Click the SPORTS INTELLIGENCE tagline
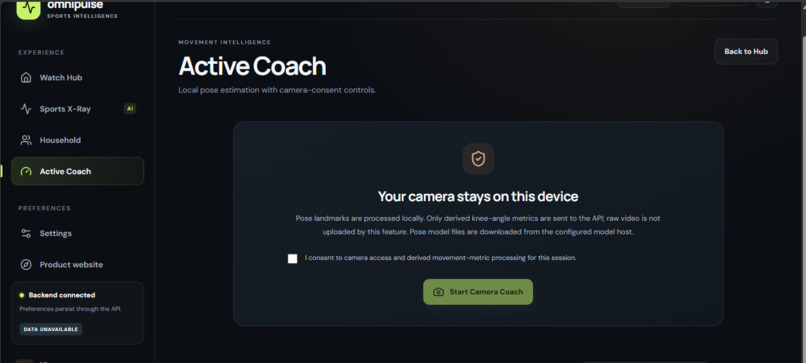The image size is (806, 363). pos(82,16)
